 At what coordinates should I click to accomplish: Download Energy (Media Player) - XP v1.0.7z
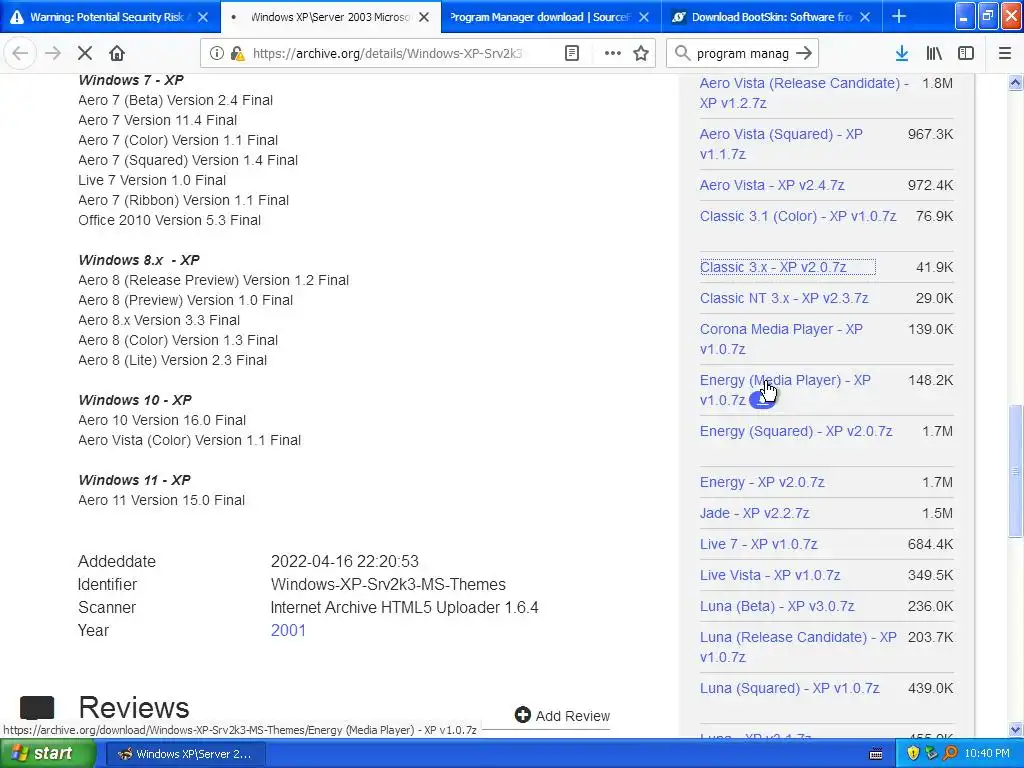[x=785, y=390]
